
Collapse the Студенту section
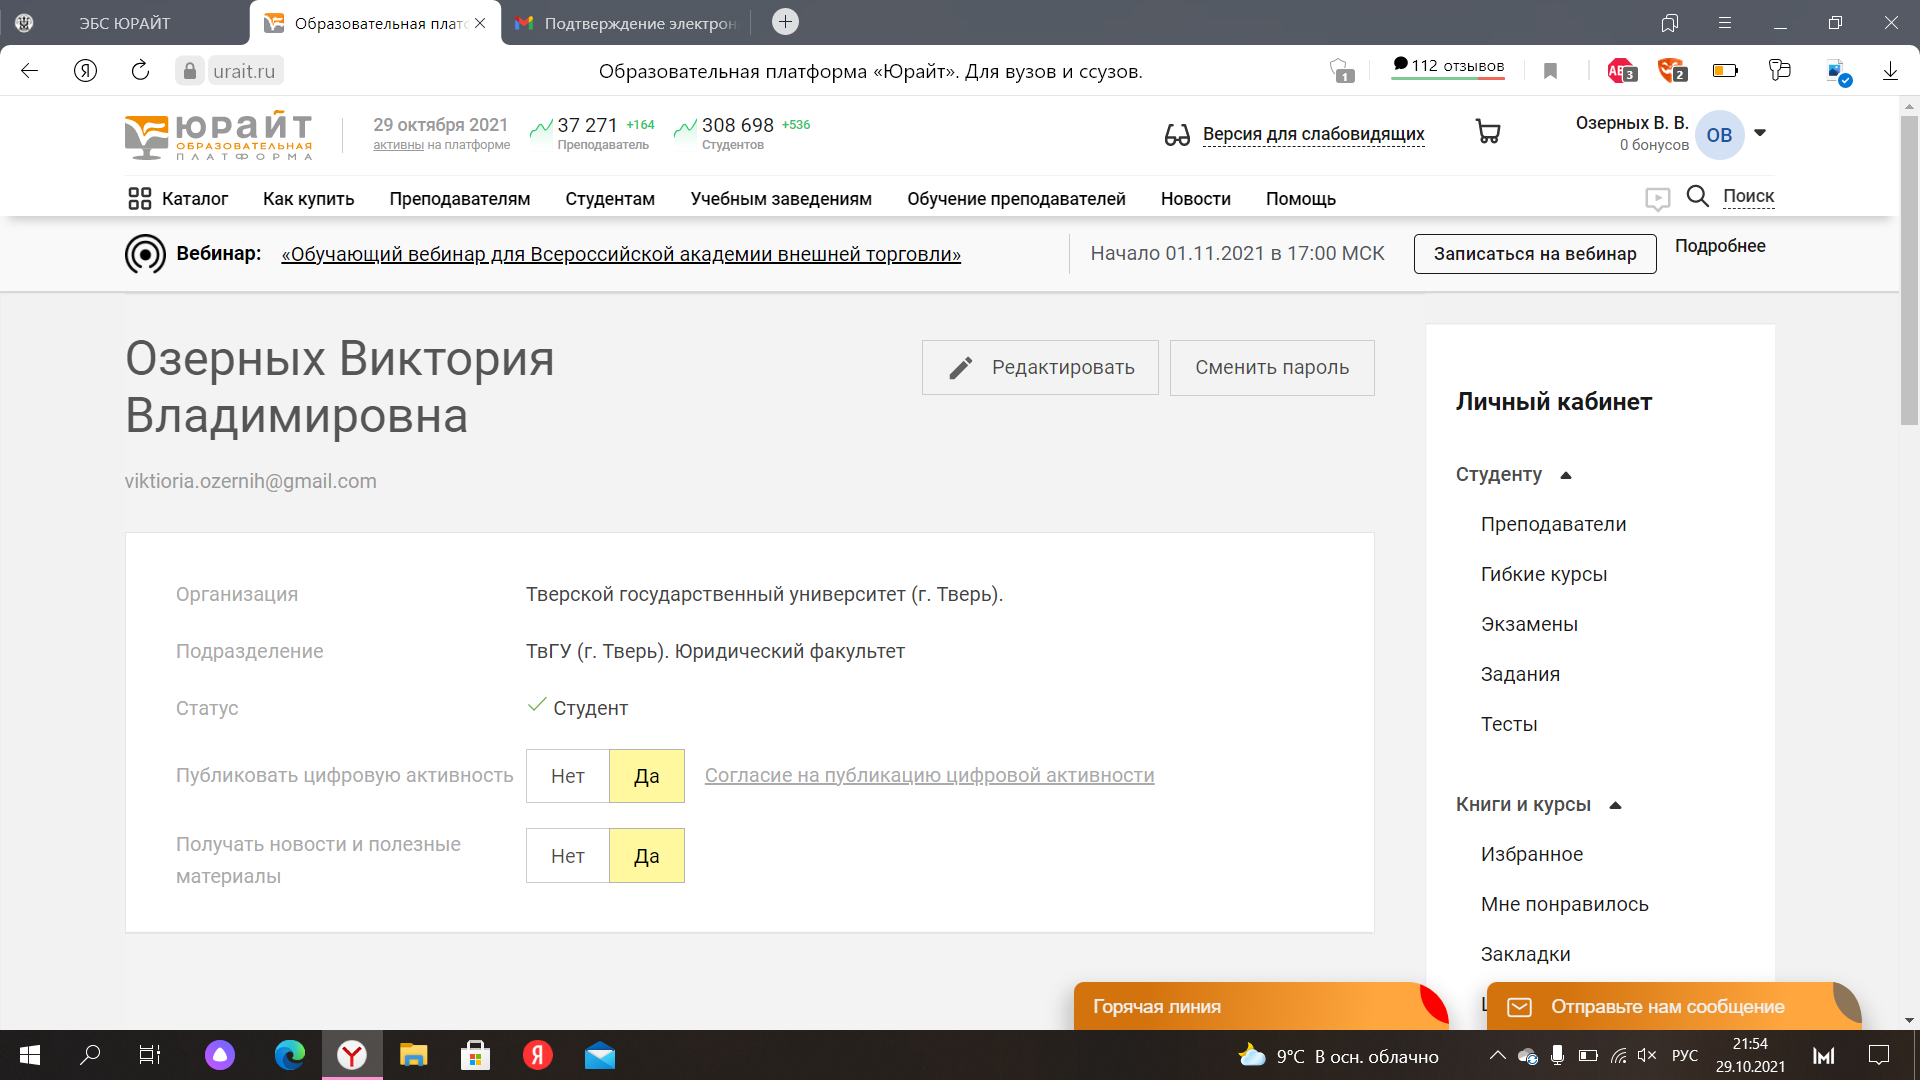click(1566, 475)
